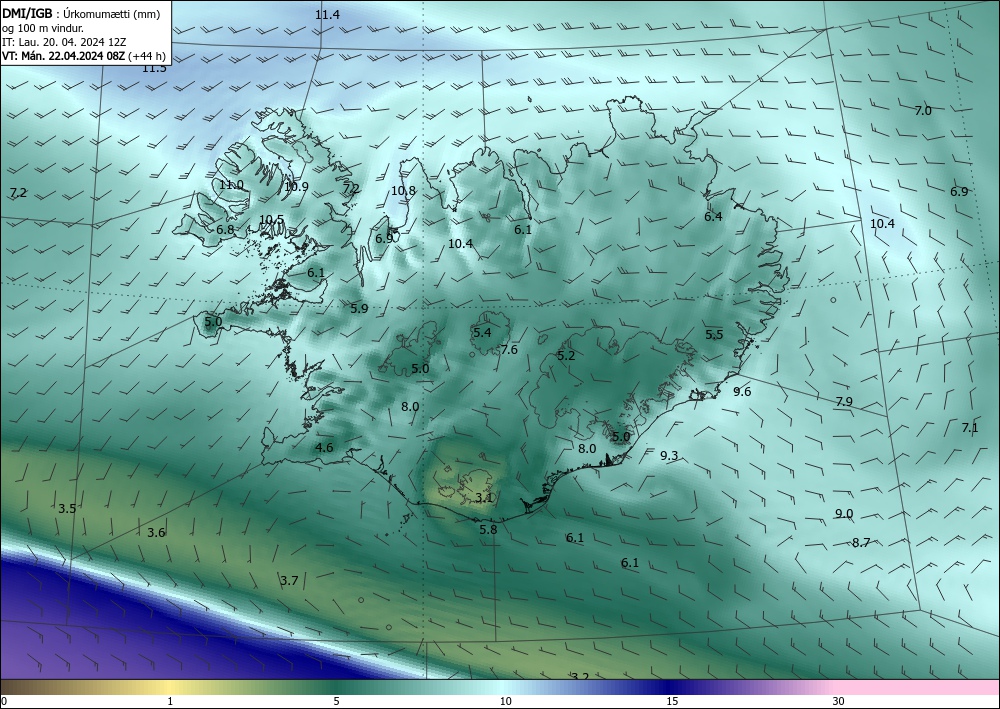The image size is (1000, 709).
Task: Click the colour scale tick labelled 1
Action: tap(170, 701)
